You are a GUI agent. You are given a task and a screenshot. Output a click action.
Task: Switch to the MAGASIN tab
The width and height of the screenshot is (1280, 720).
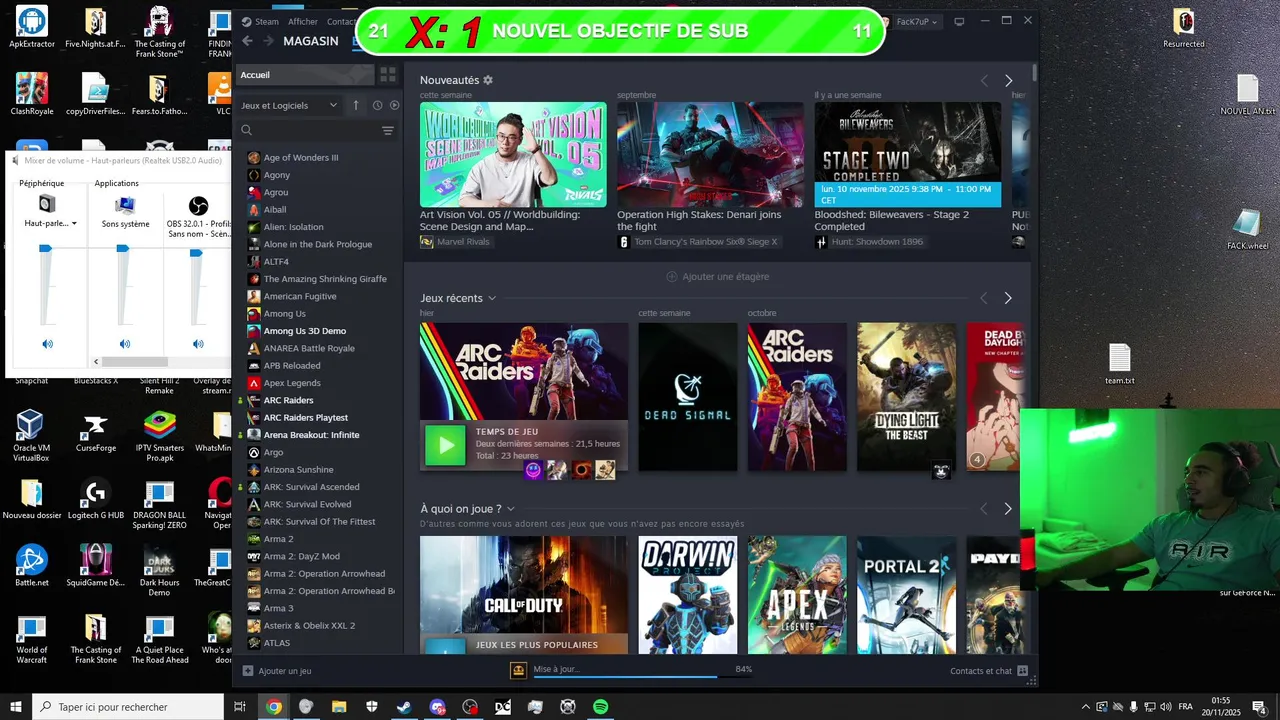coord(311,41)
